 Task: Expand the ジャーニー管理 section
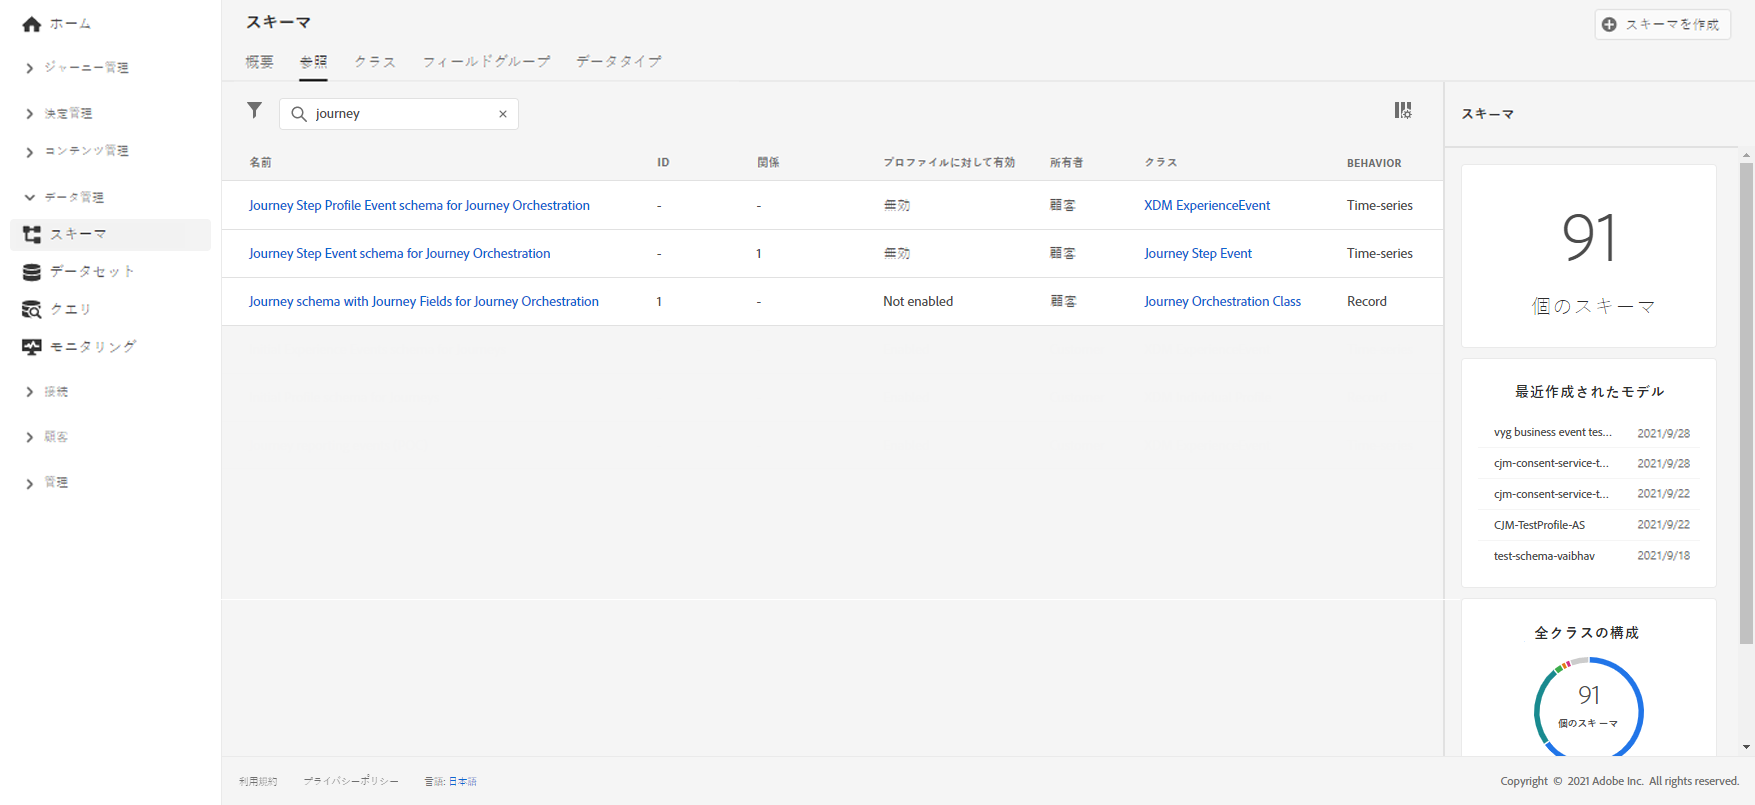tap(78, 68)
